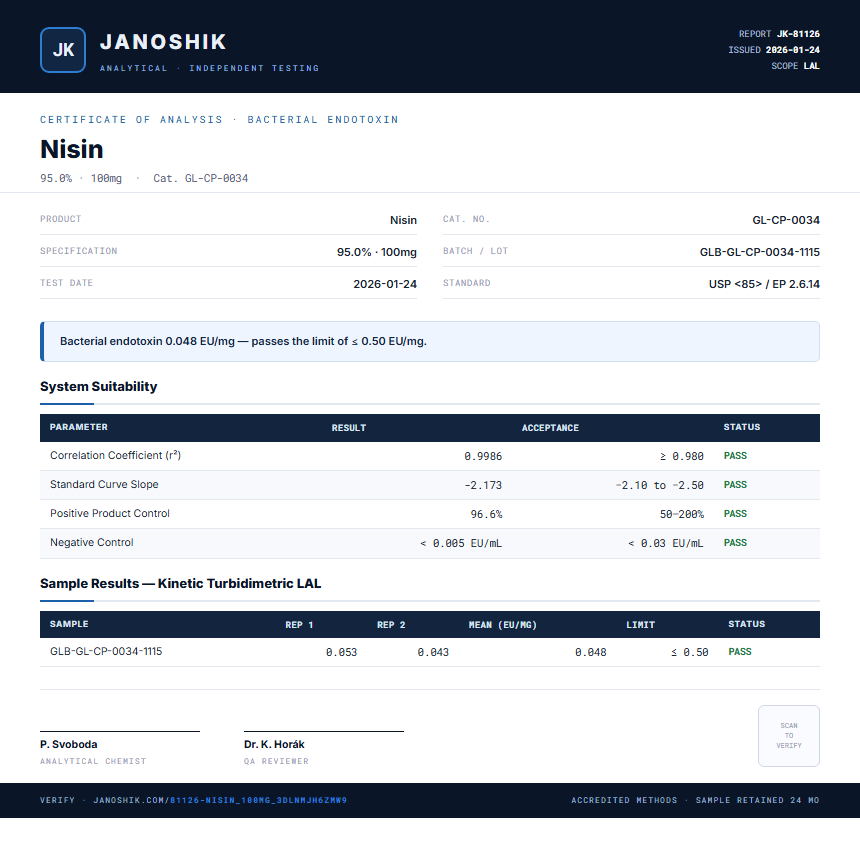This screenshot has width=860, height=846.
Task: Click the ACCEPTANCE column header
Action: click(550, 427)
